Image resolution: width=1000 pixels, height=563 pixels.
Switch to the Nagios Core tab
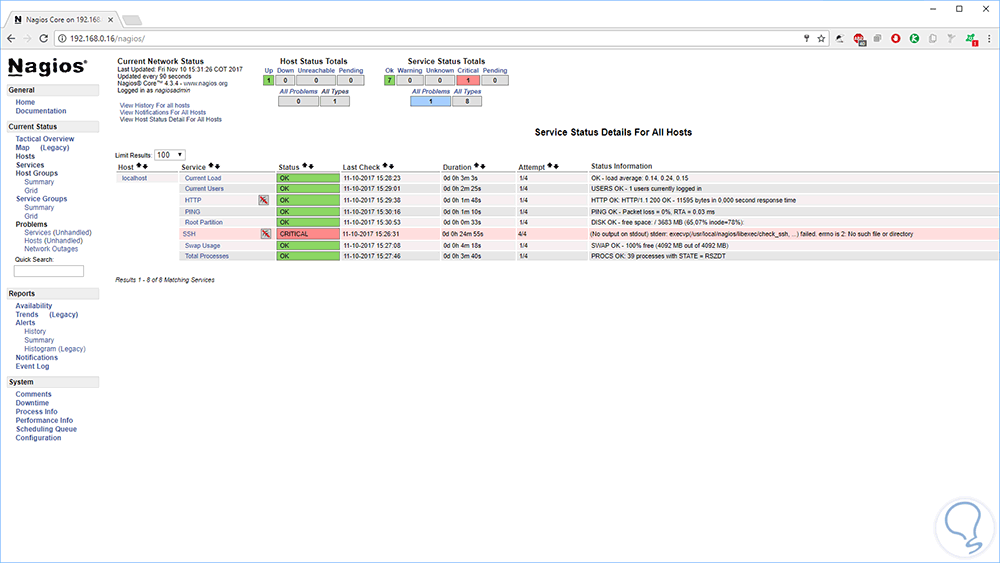(62, 20)
